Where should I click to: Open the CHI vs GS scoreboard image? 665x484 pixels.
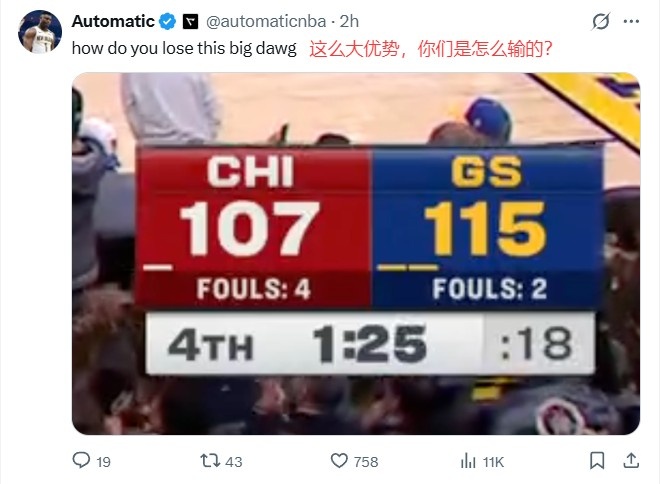[356, 254]
